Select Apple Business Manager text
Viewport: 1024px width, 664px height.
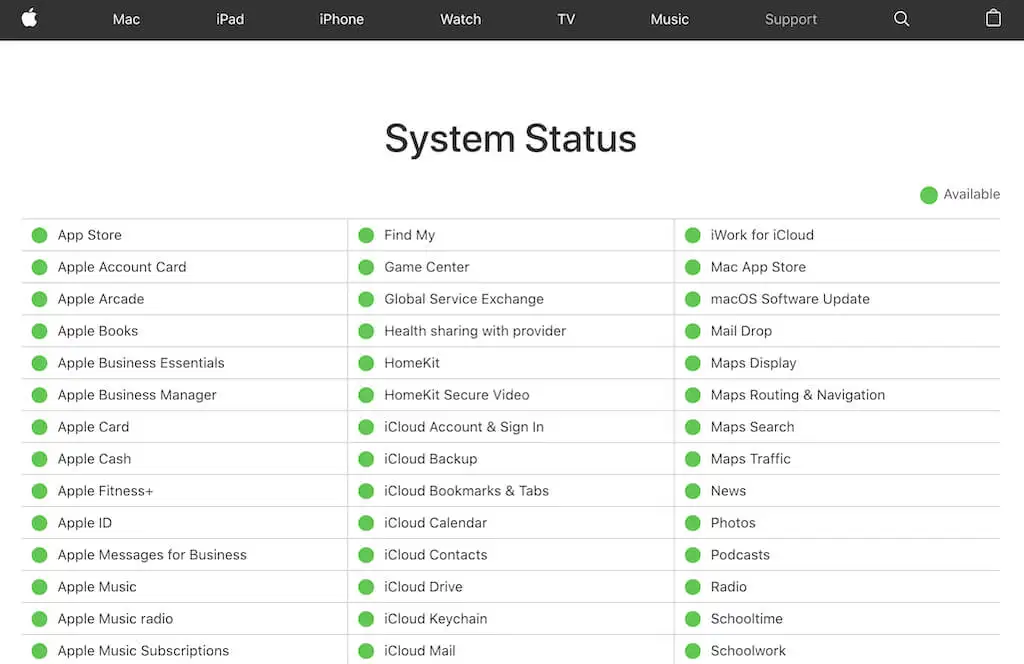tap(136, 395)
